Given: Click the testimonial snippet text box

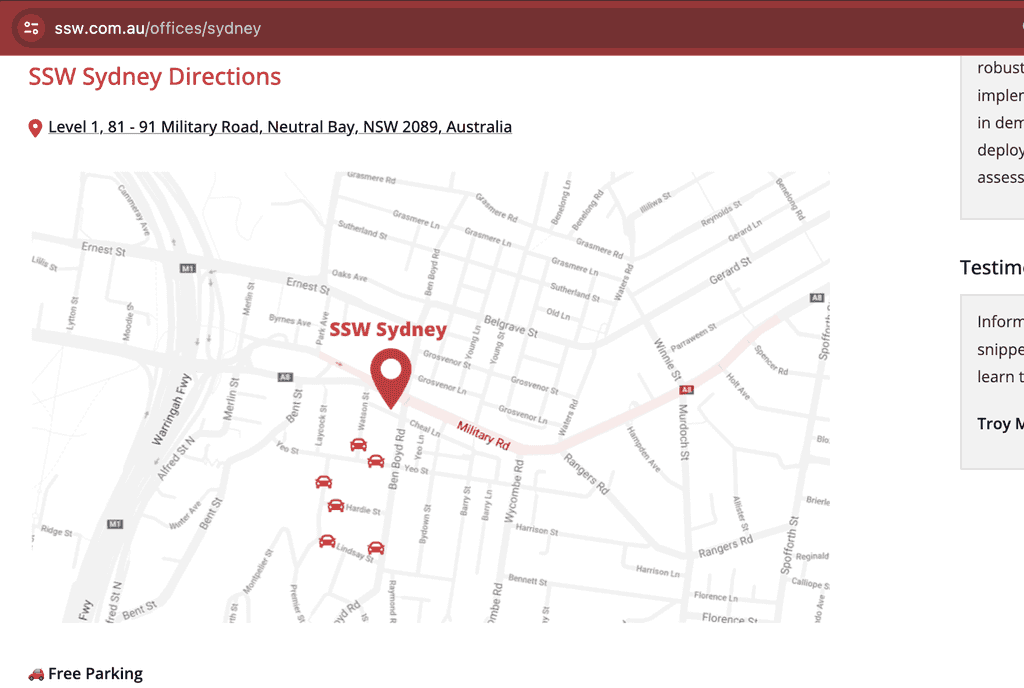Looking at the screenshot, I should coord(1000,350).
